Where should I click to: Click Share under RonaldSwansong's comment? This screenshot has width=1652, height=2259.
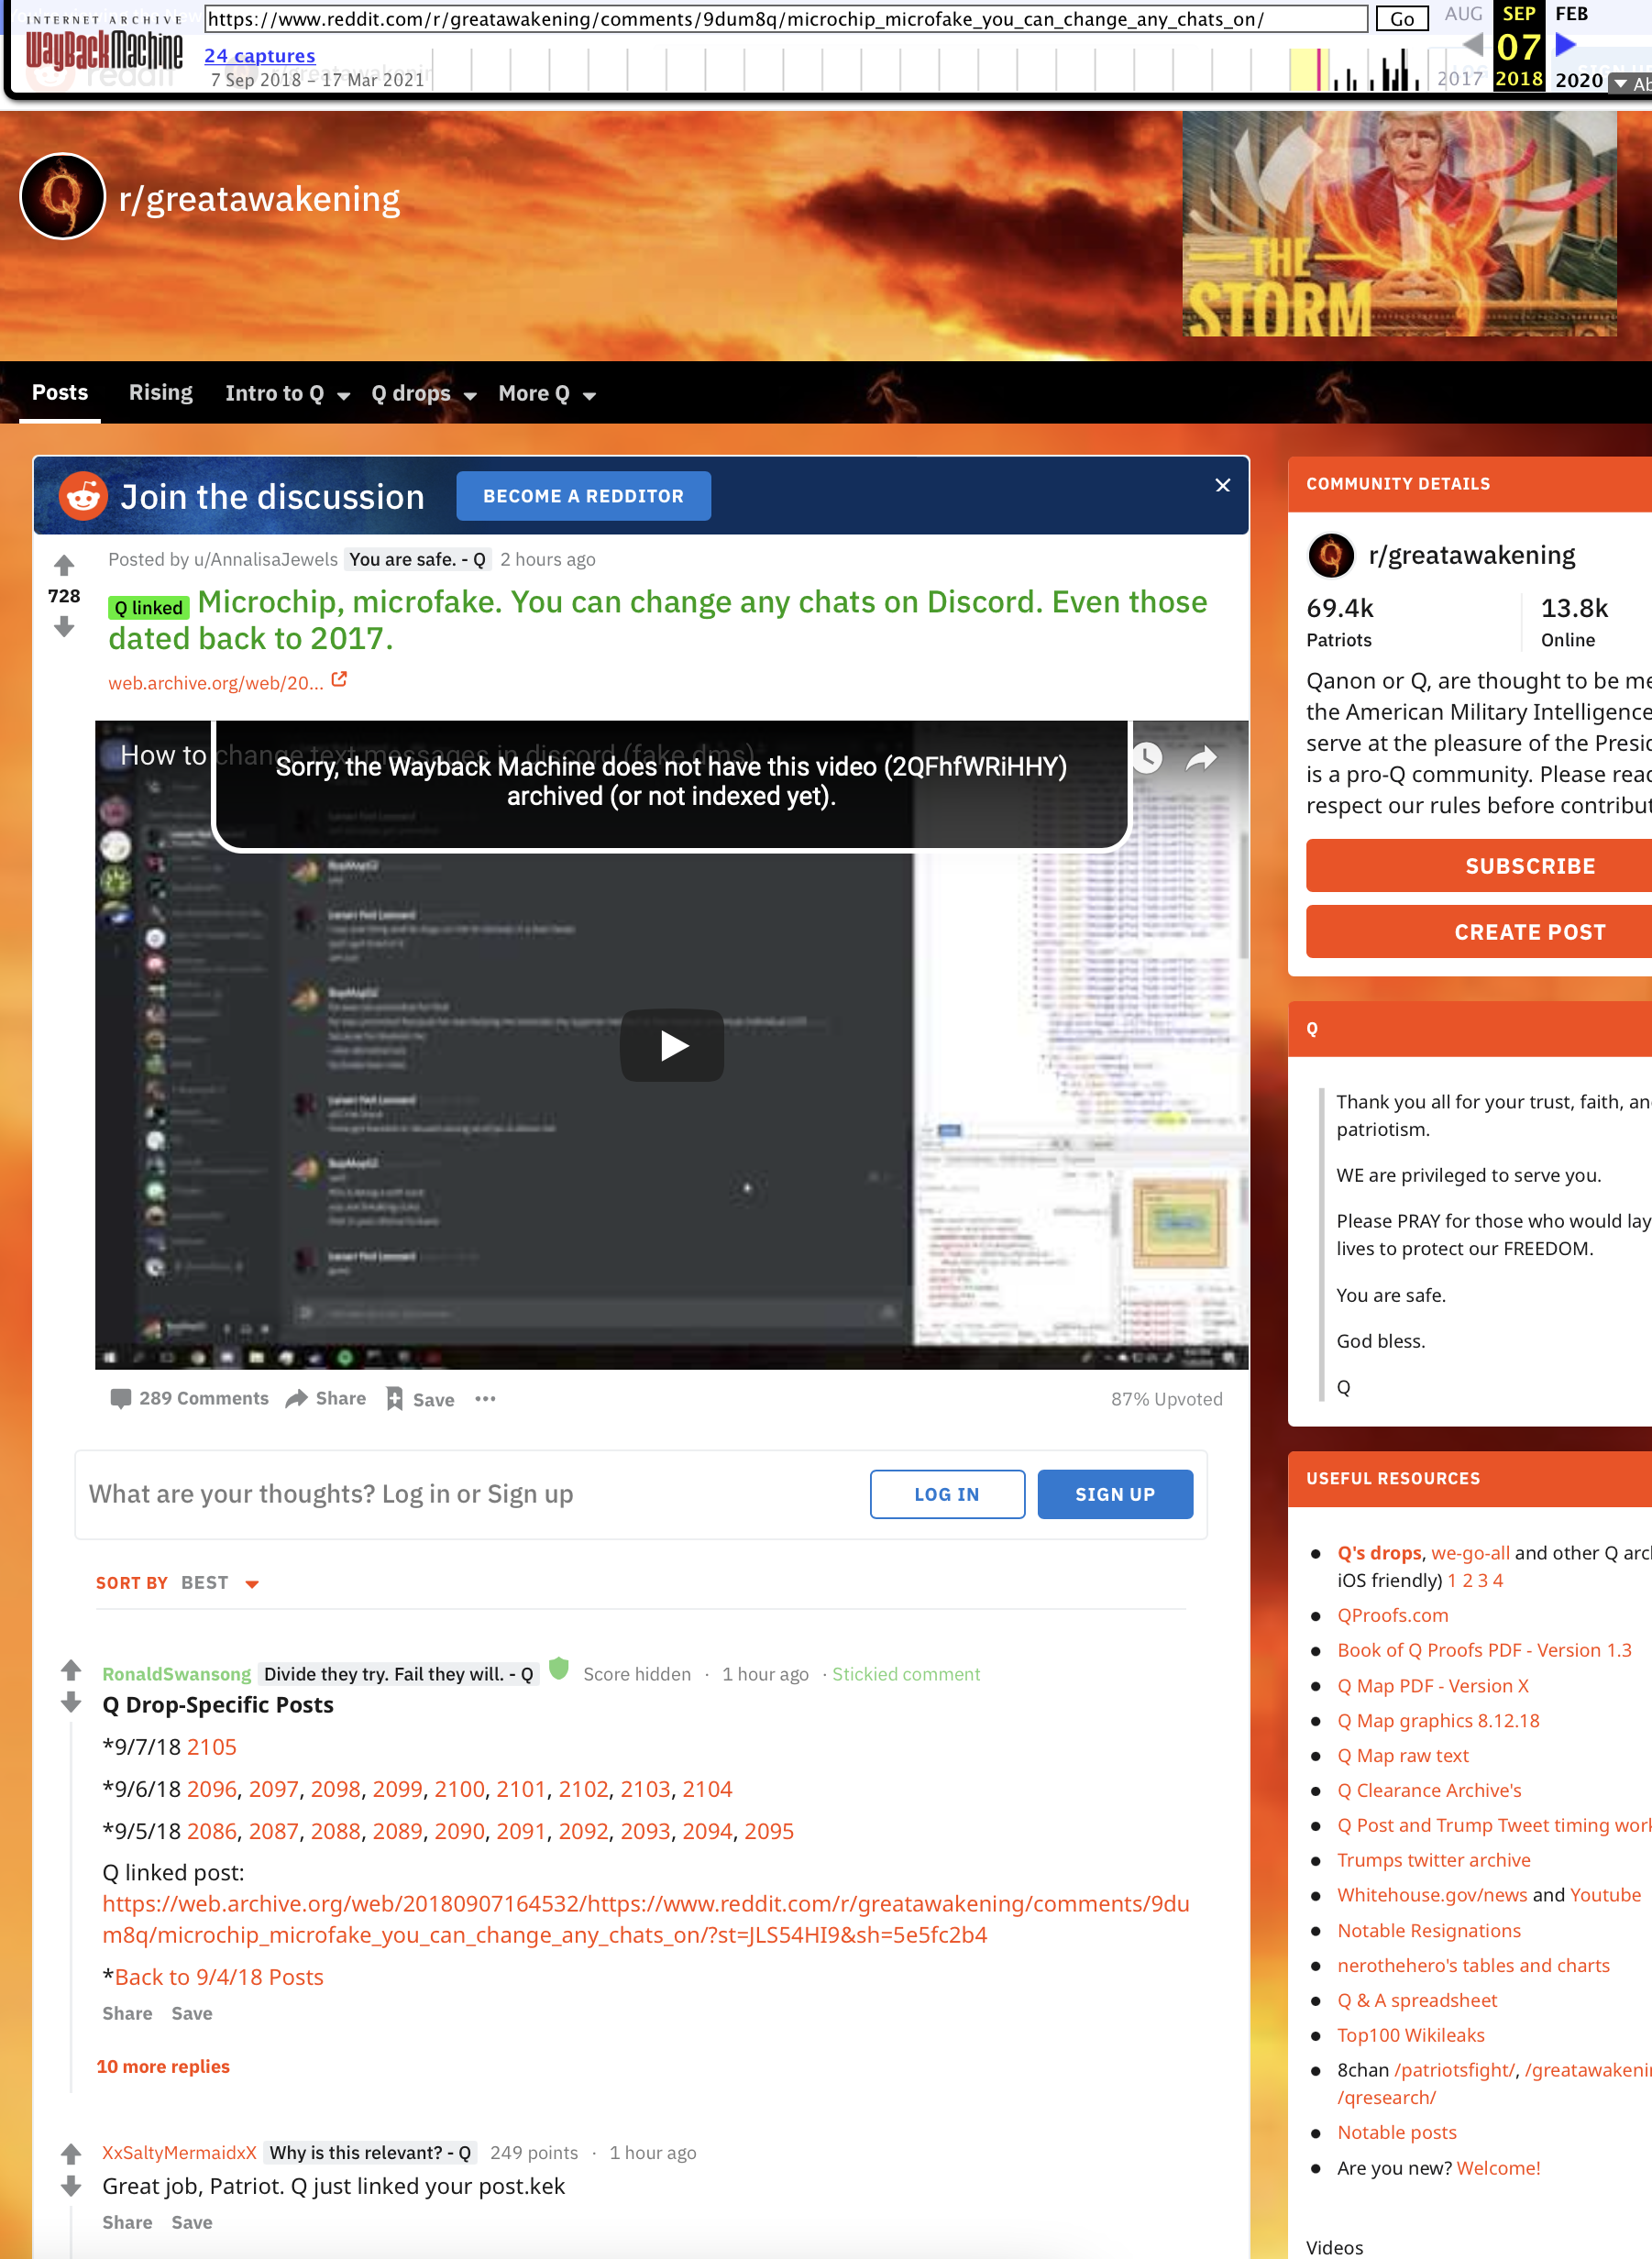(127, 2014)
